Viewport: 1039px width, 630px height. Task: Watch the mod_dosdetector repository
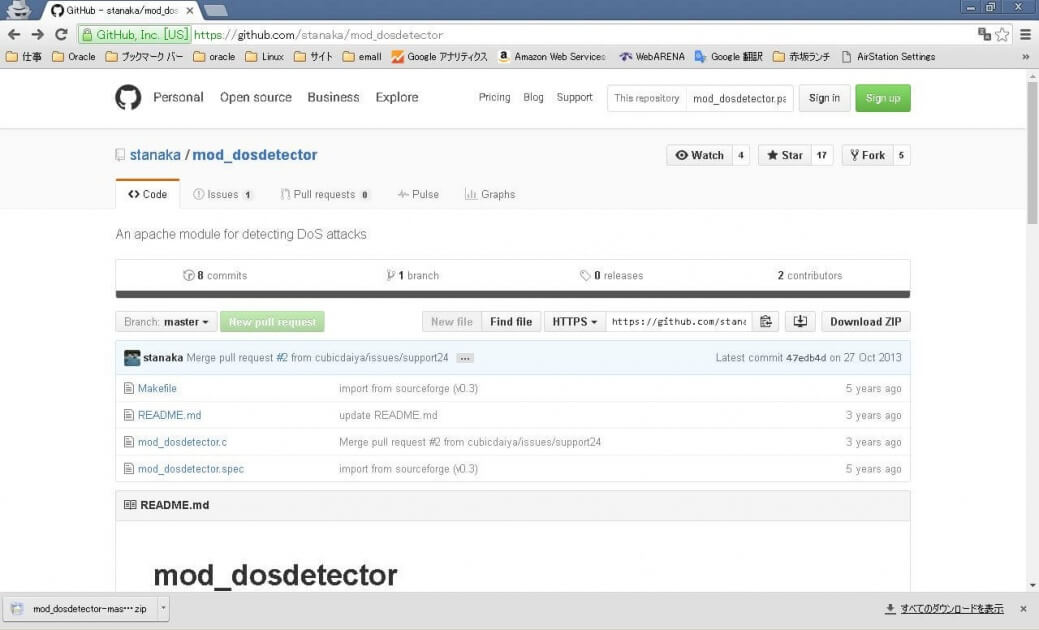(701, 155)
